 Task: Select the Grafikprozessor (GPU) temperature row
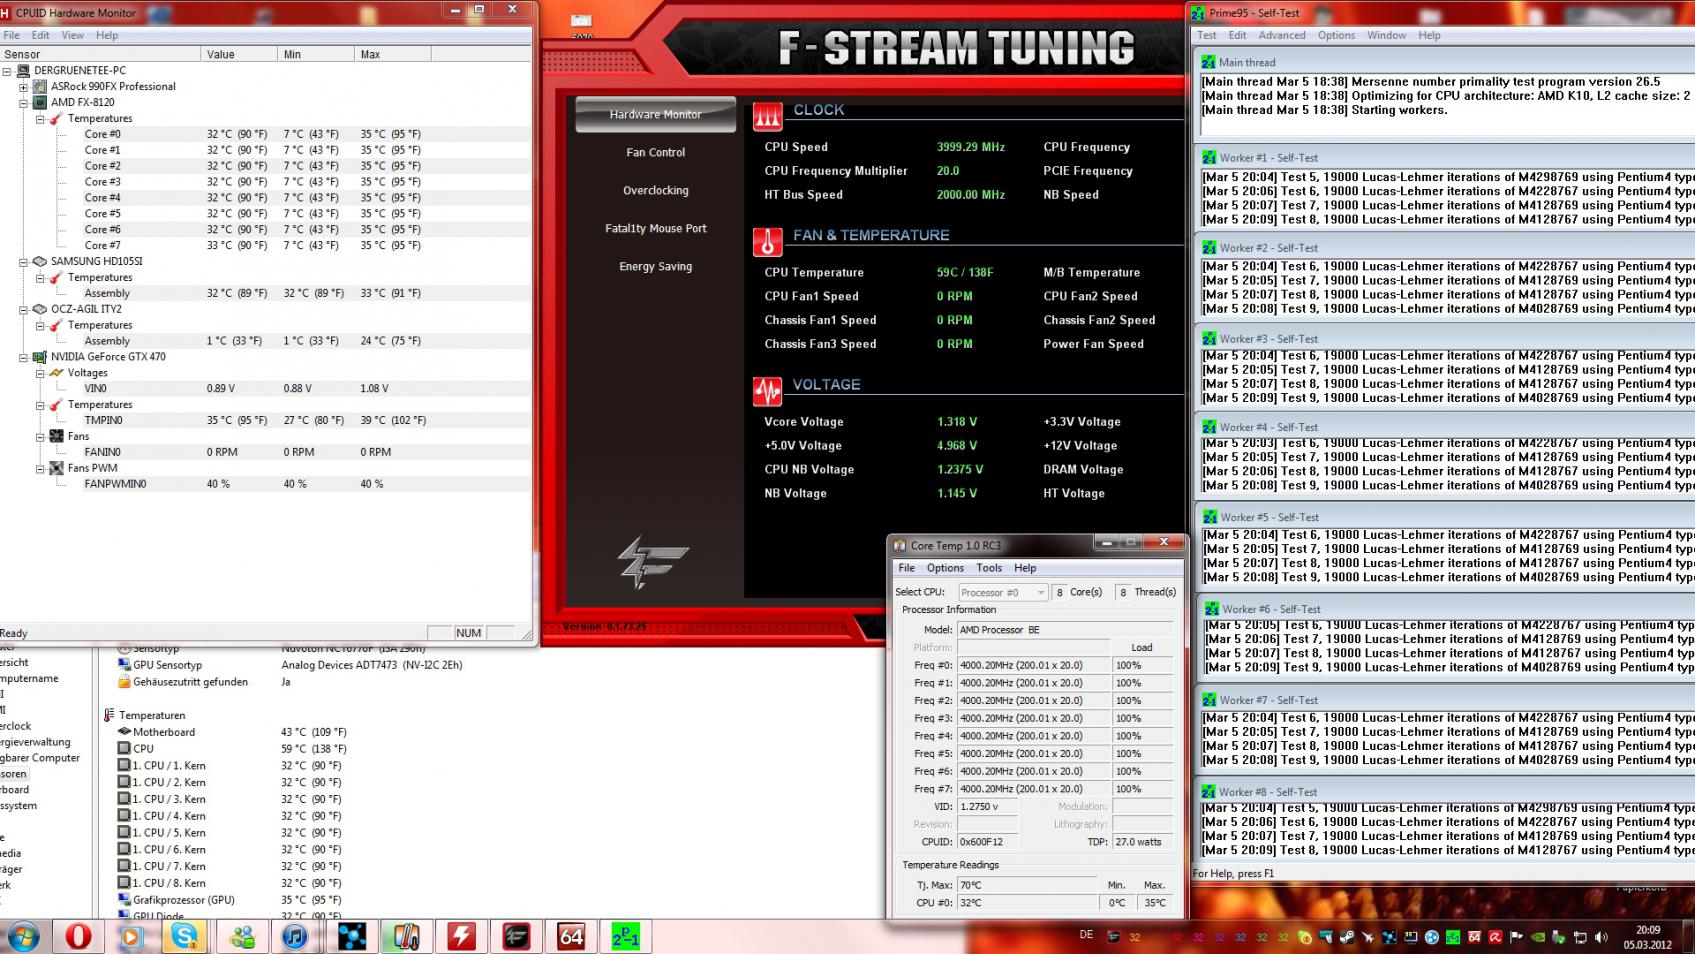(x=232, y=900)
